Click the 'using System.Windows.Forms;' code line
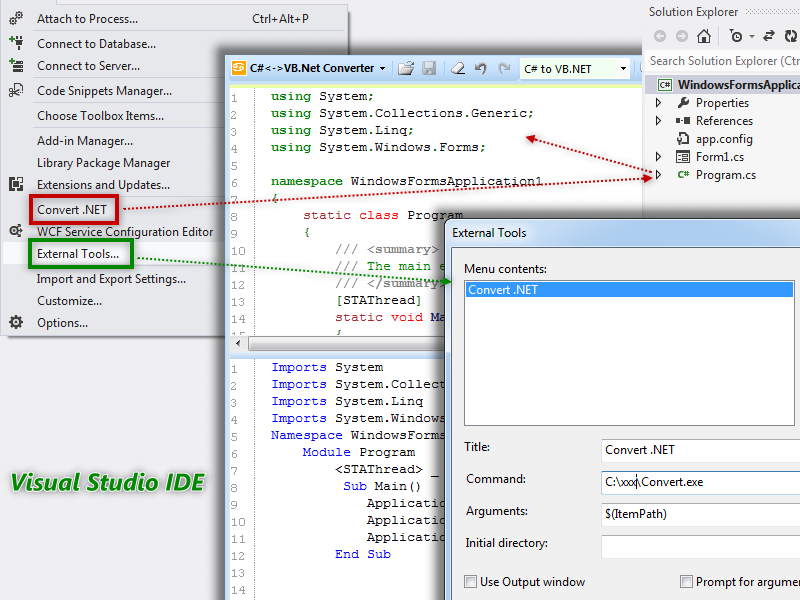The image size is (800, 600). [378, 147]
